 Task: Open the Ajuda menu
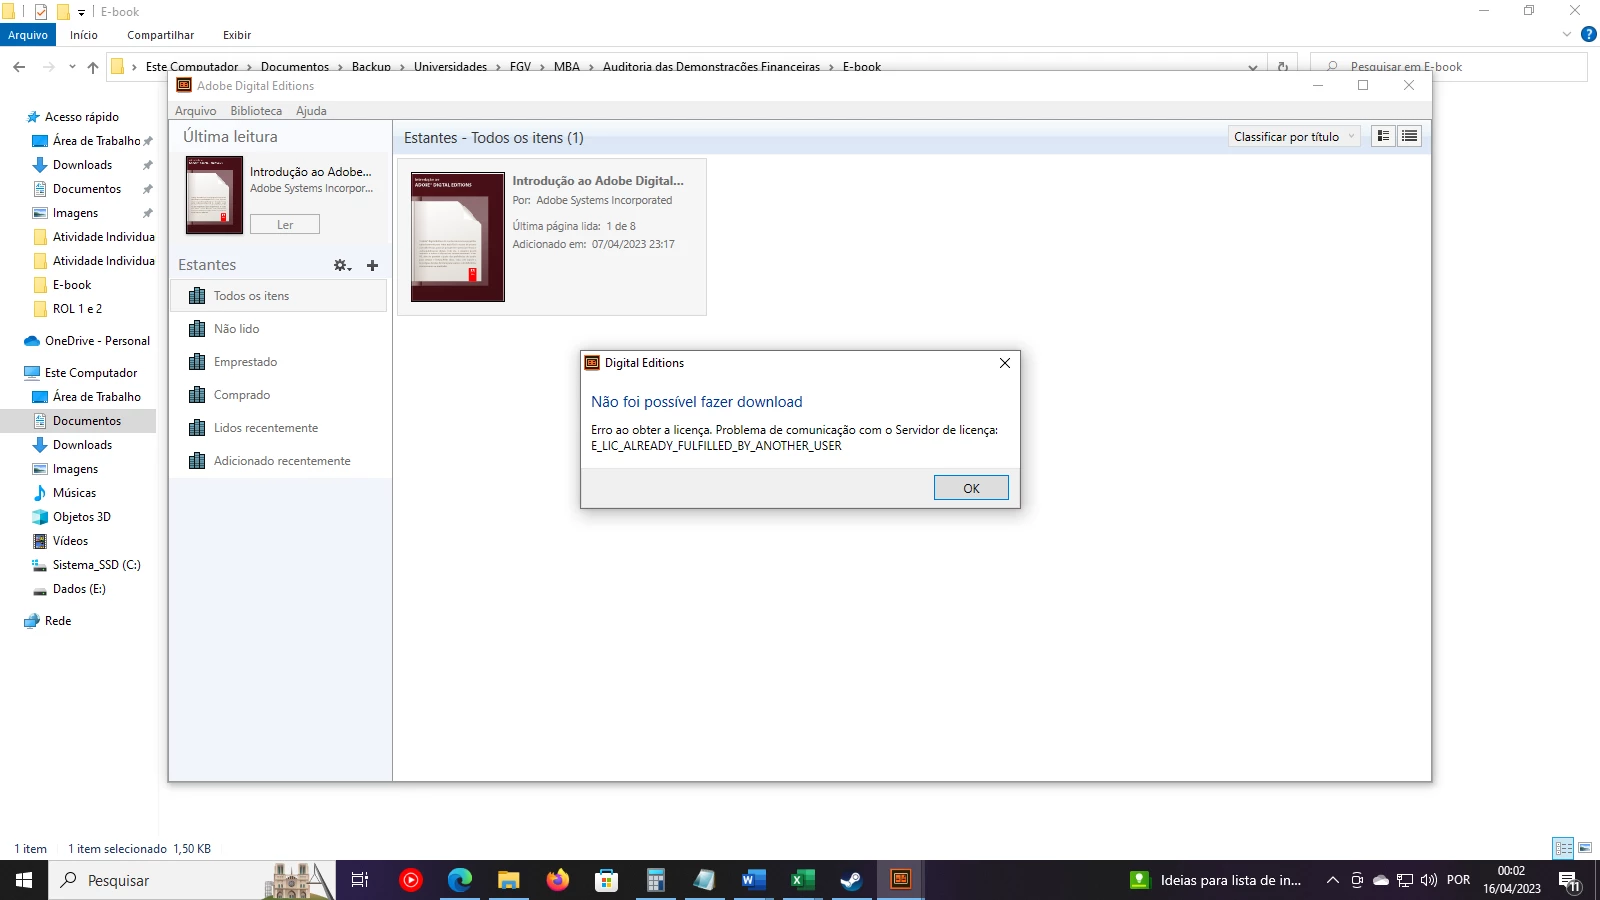311,111
